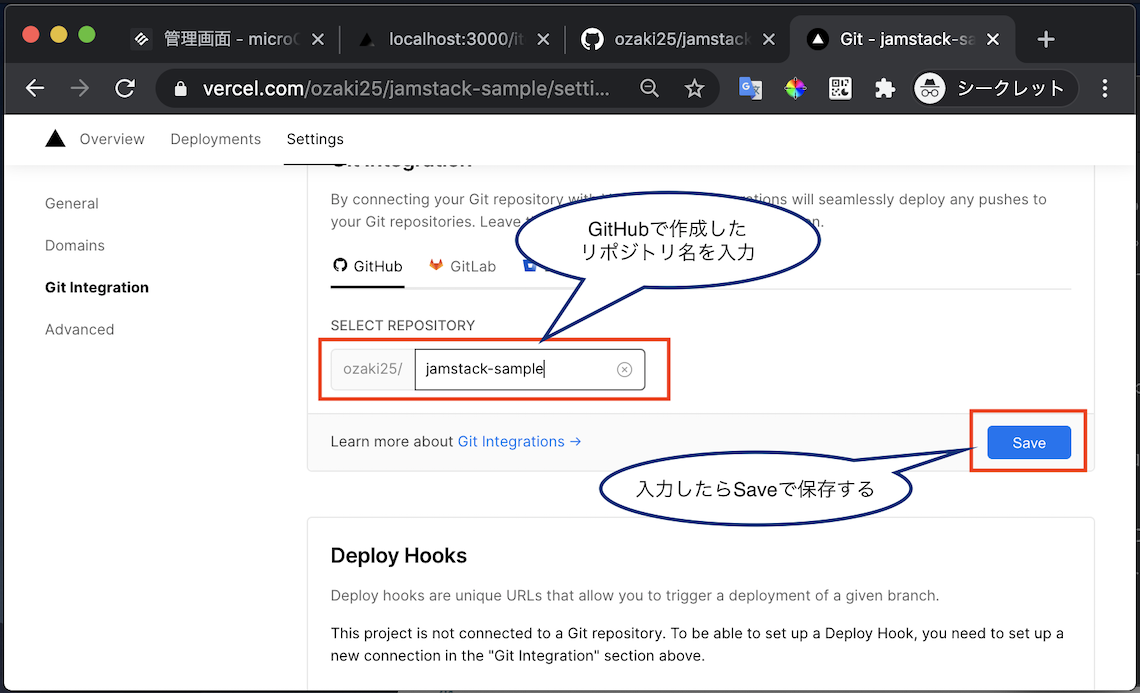
Task: Click the ozaki25/ prefix text
Action: (x=373, y=369)
